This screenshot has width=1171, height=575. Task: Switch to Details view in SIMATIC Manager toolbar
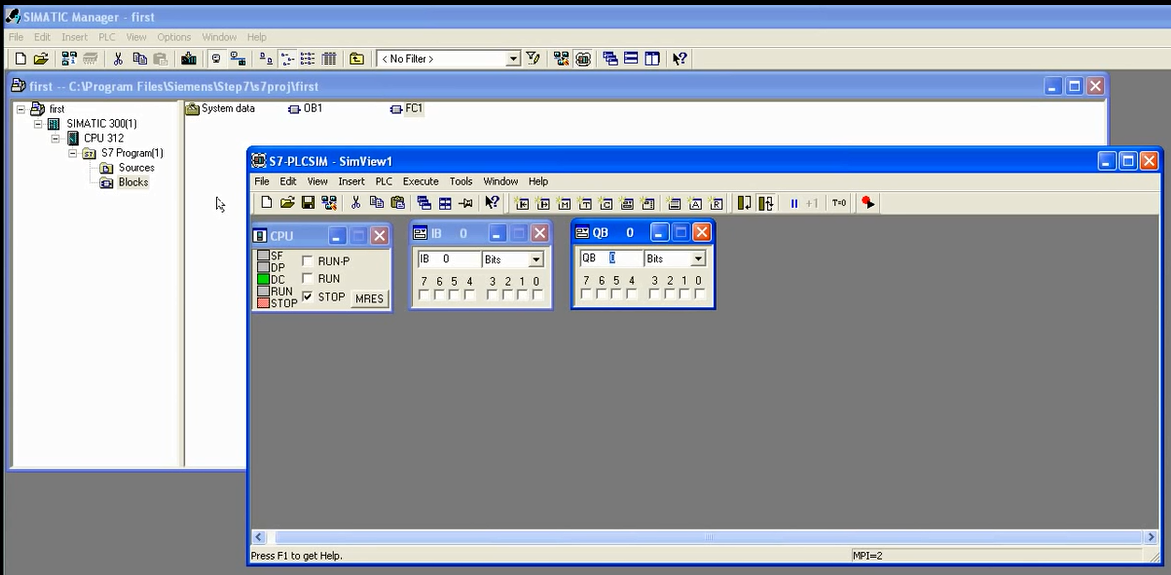(329, 58)
